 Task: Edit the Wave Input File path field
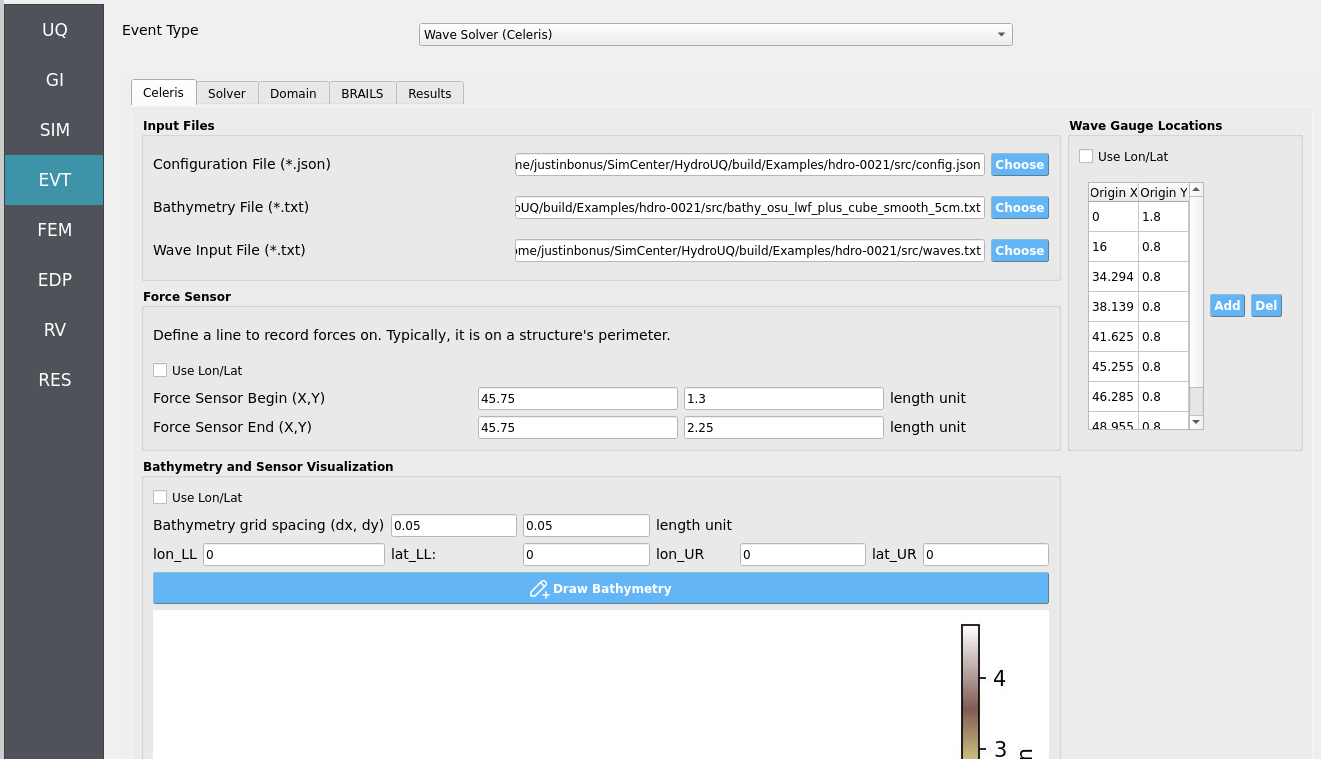[x=750, y=250]
